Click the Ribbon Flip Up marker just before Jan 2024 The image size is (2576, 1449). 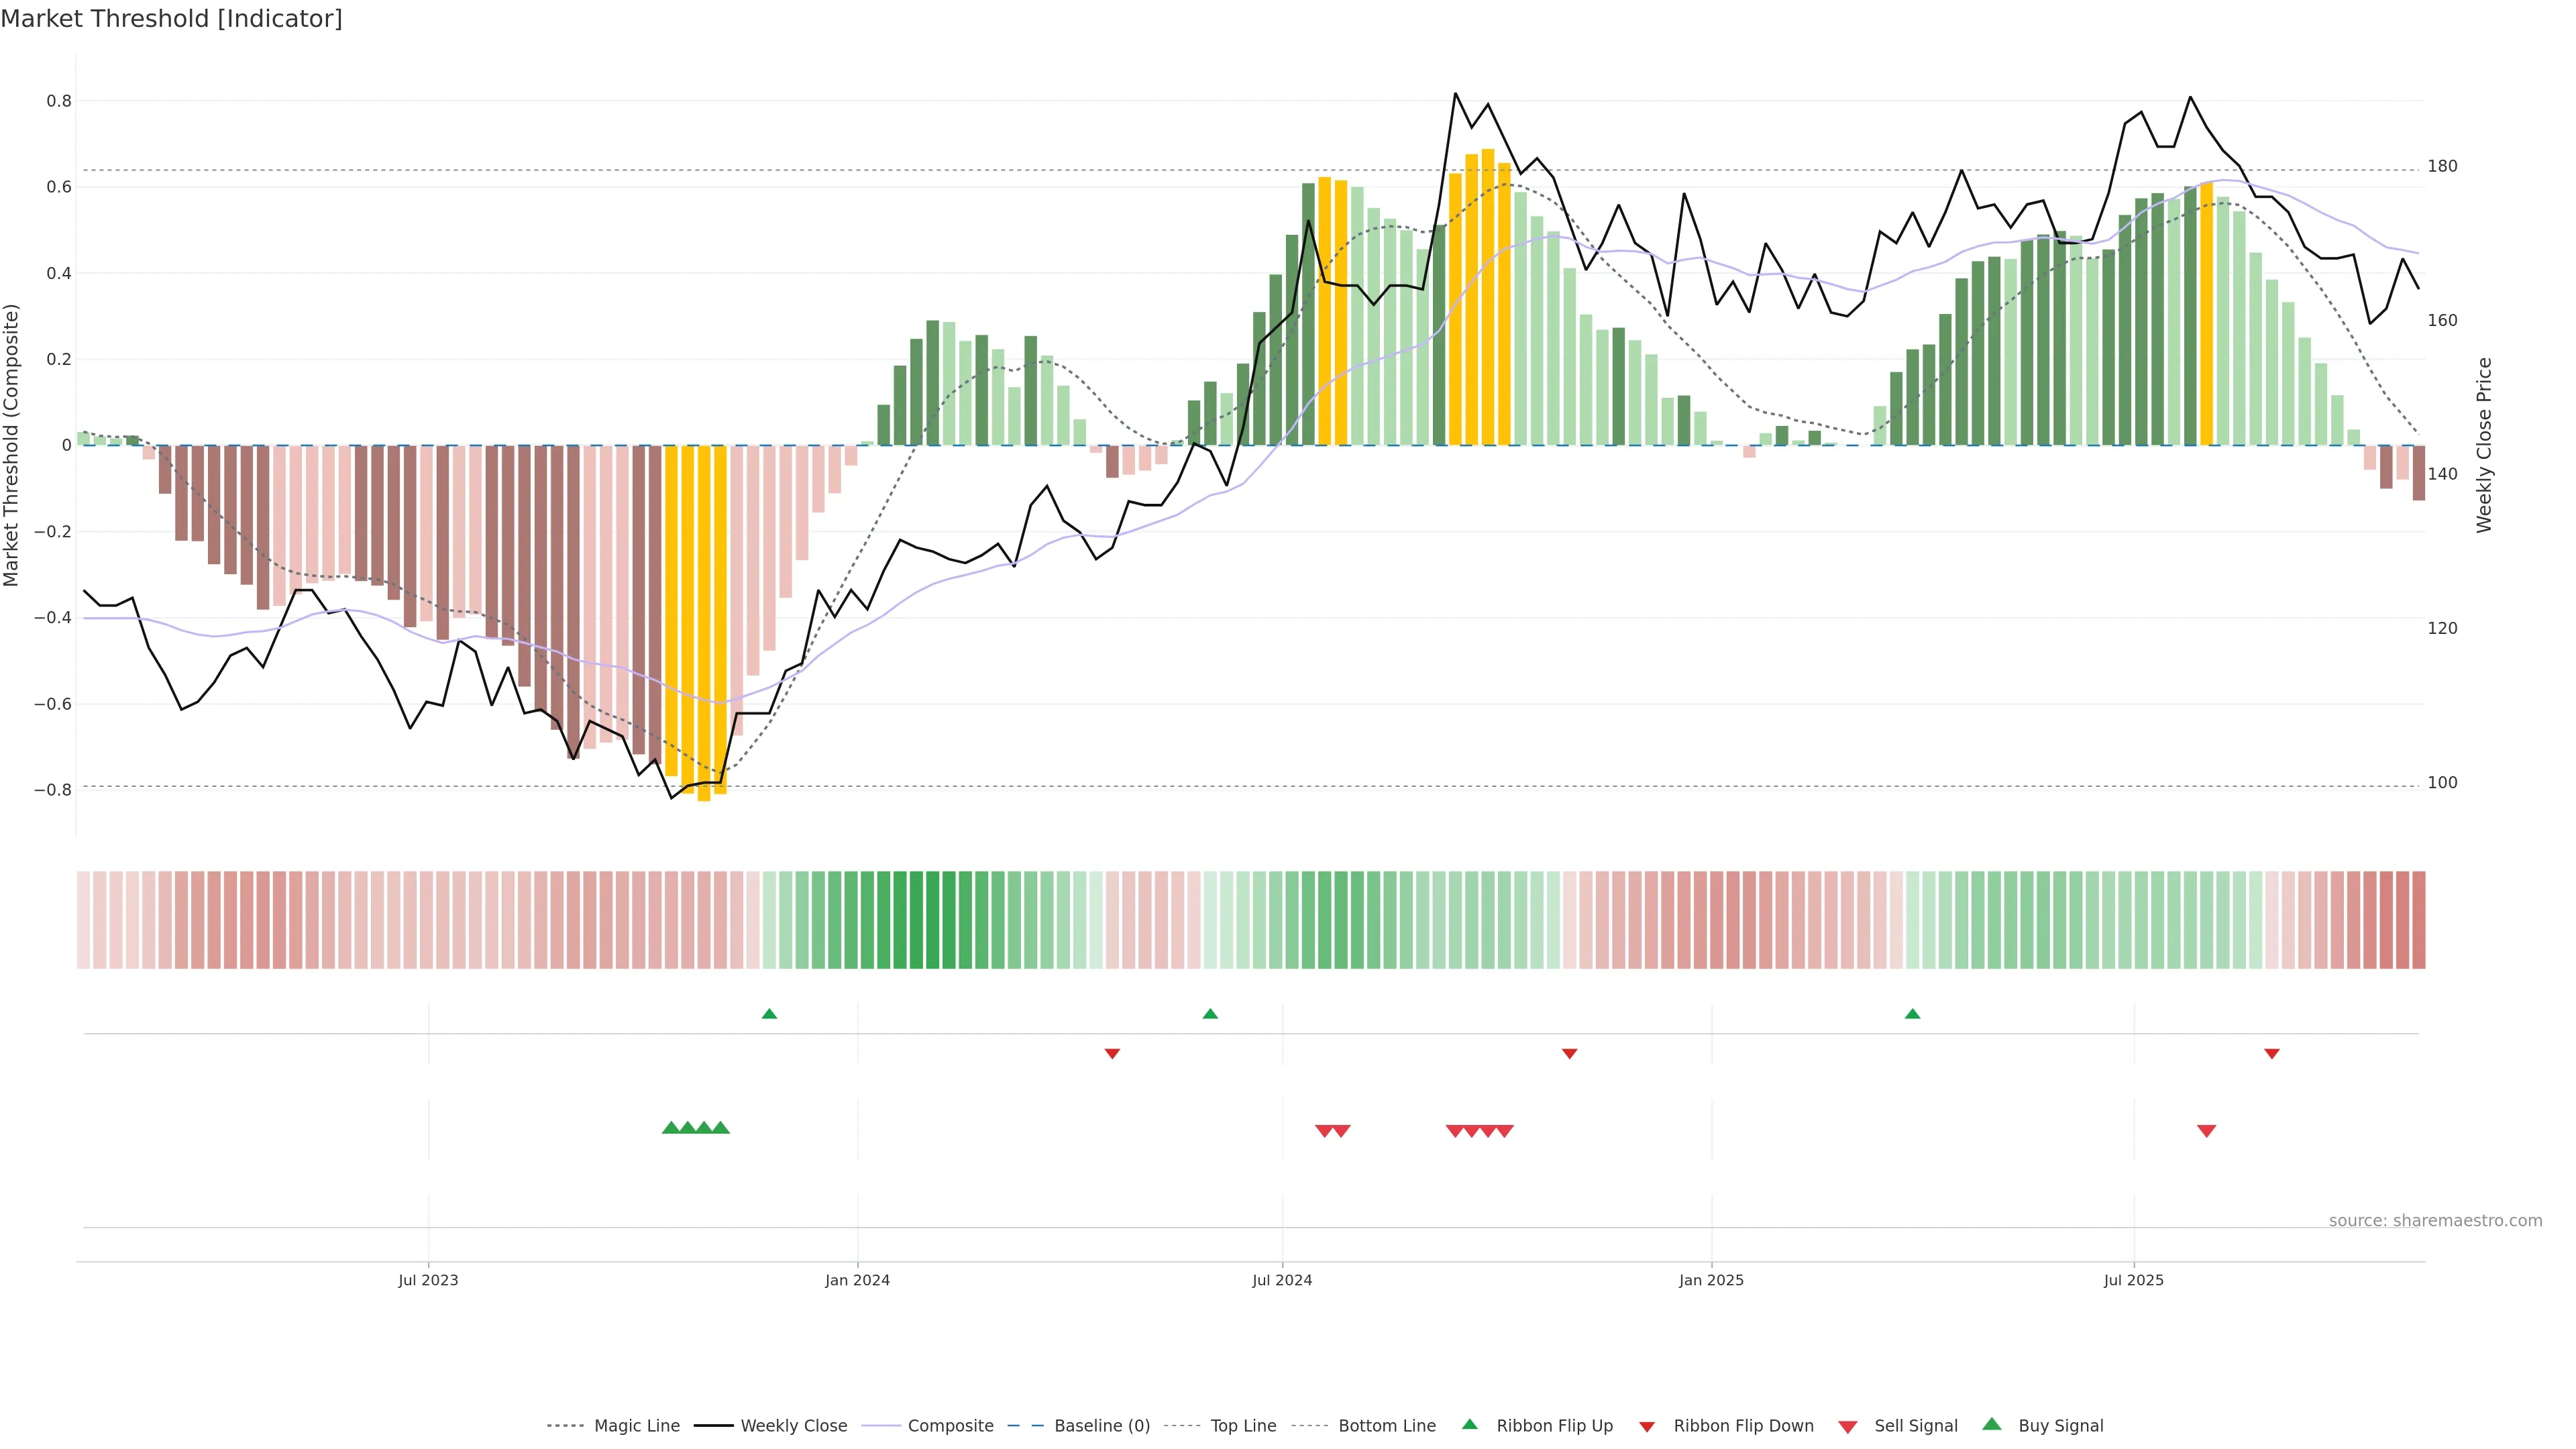click(769, 1014)
